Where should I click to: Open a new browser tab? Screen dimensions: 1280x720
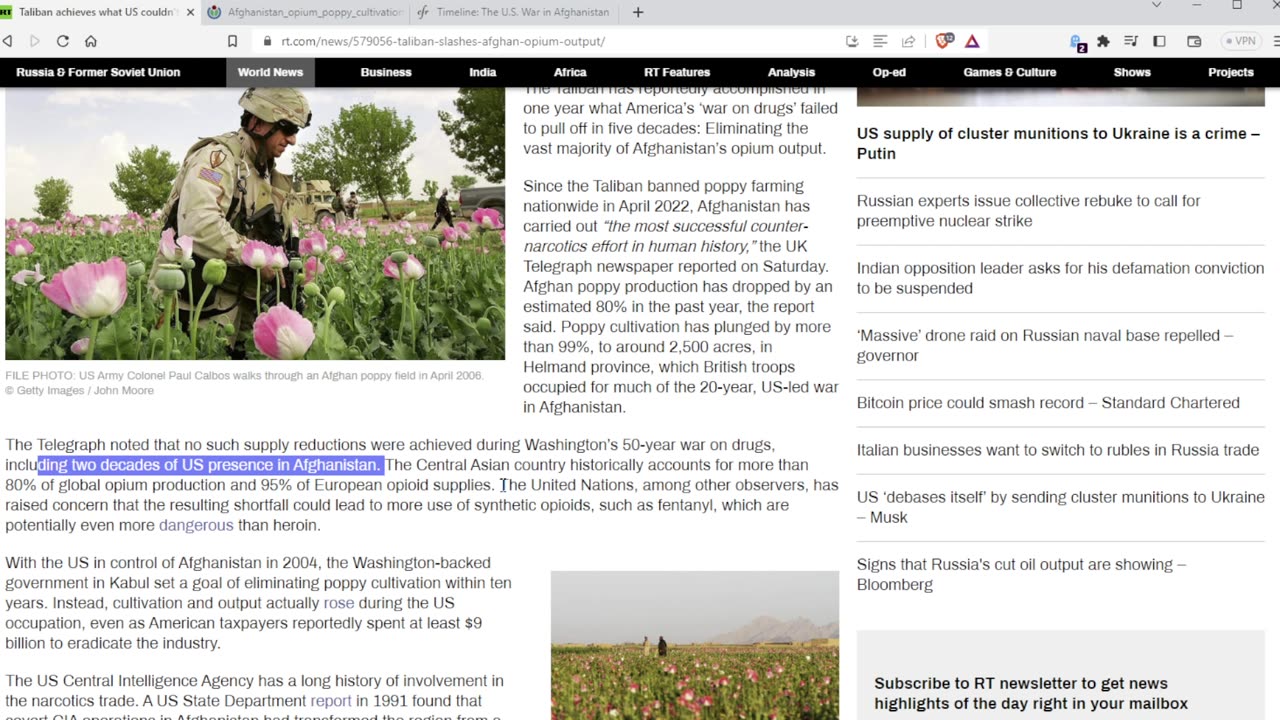click(x=638, y=12)
